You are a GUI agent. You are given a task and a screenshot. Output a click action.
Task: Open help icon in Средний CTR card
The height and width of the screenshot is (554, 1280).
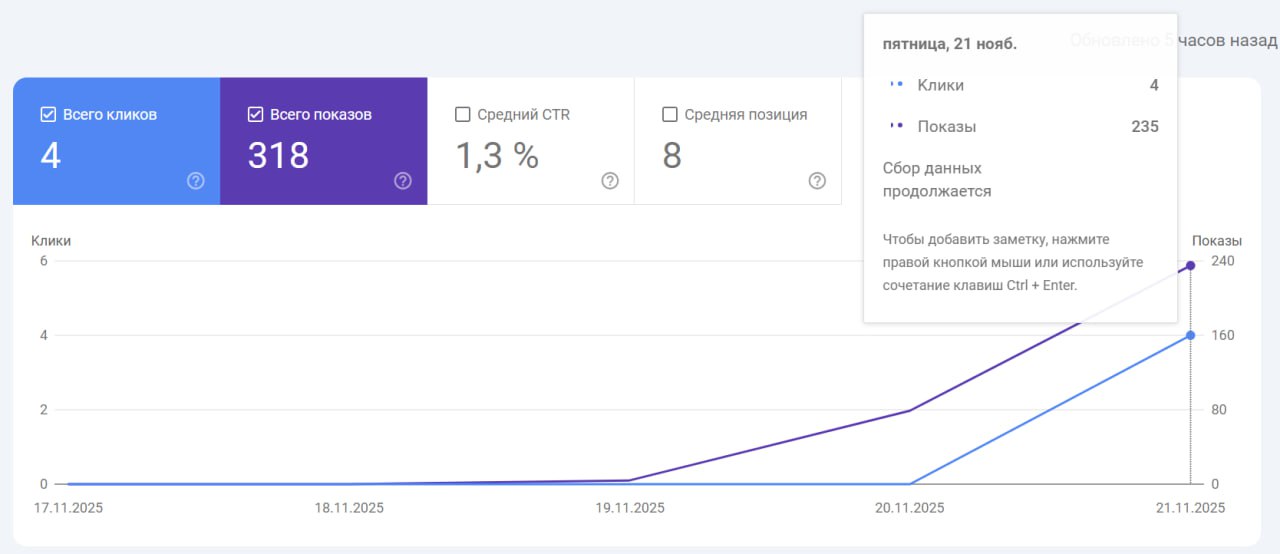(x=610, y=181)
